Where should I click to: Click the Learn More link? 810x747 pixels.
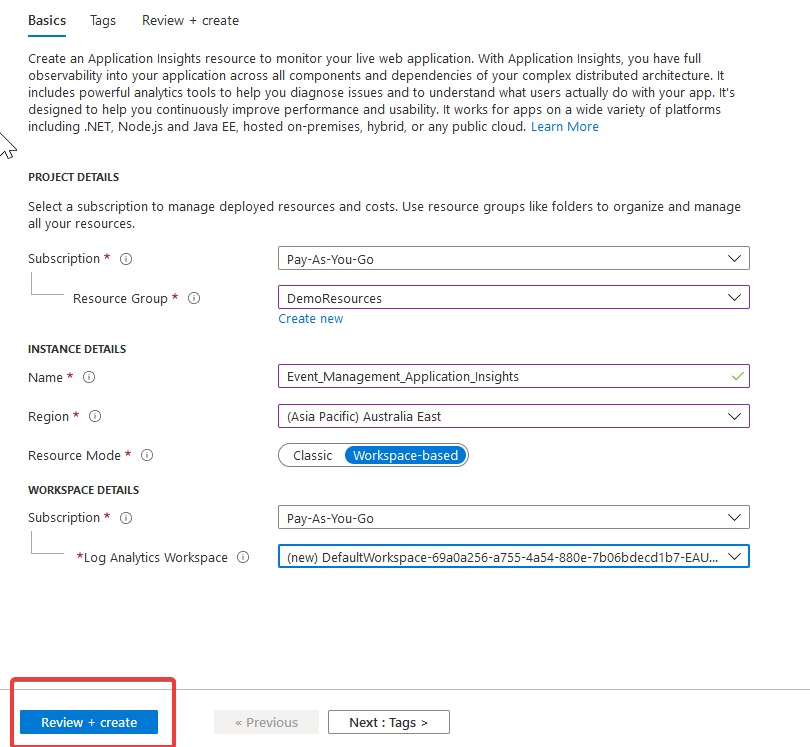tap(565, 126)
